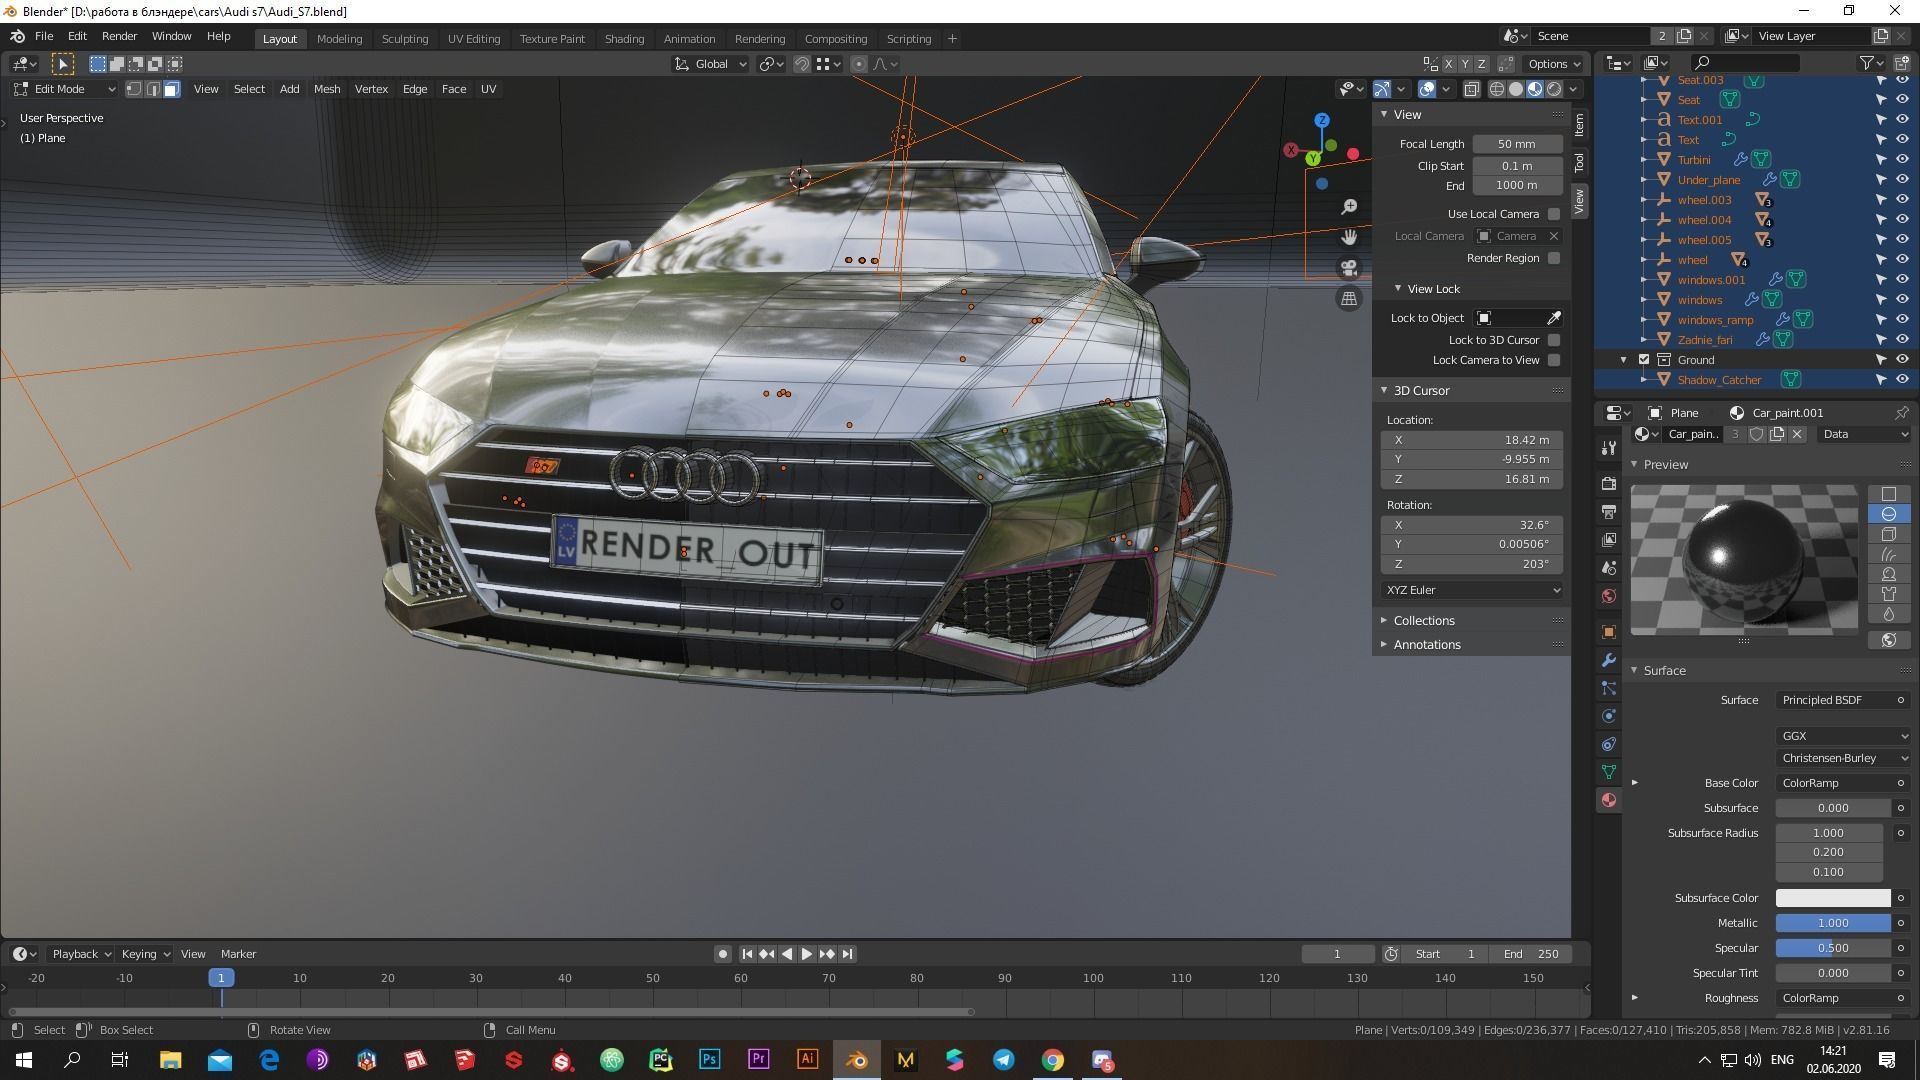The width and height of the screenshot is (1920, 1080).
Task: Click the viewport zoom magnifier icon
Action: coord(1349,207)
